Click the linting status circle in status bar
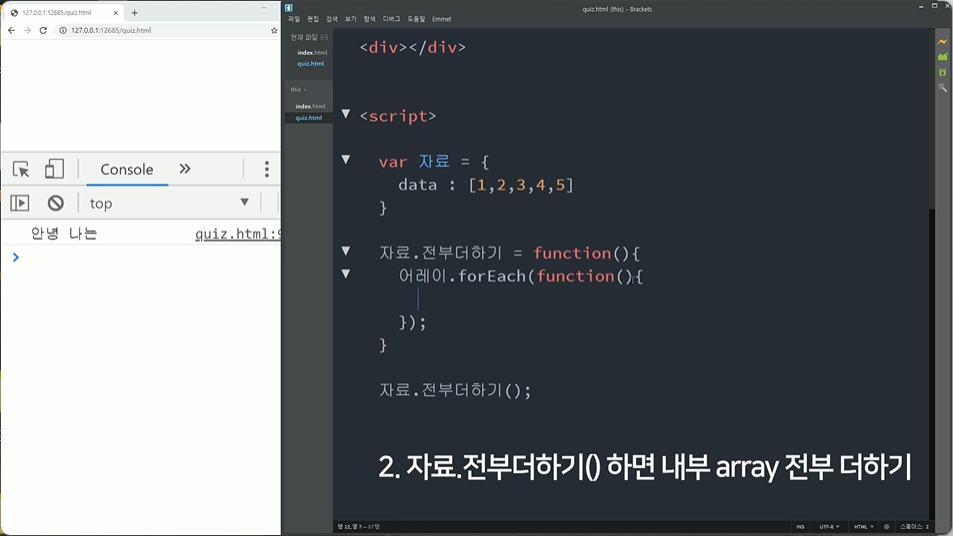The width and height of the screenshot is (953, 536). [886, 527]
